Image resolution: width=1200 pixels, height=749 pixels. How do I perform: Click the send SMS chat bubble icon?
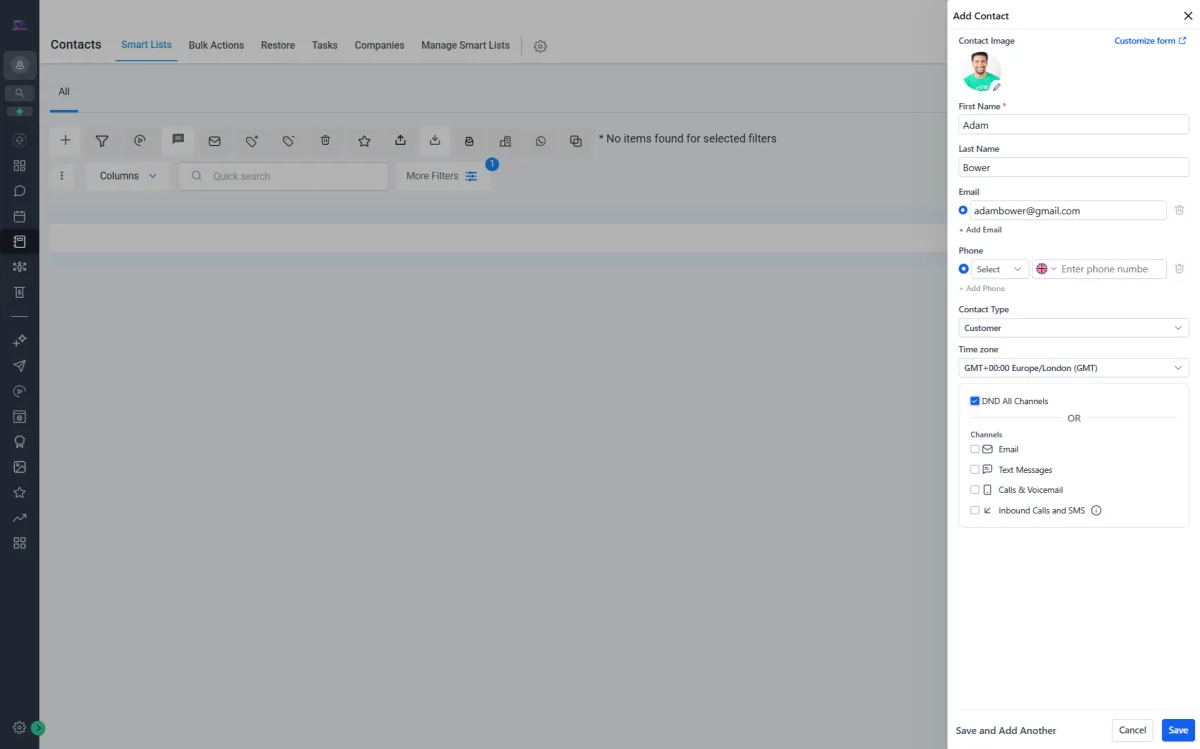click(x=178, y=140)
